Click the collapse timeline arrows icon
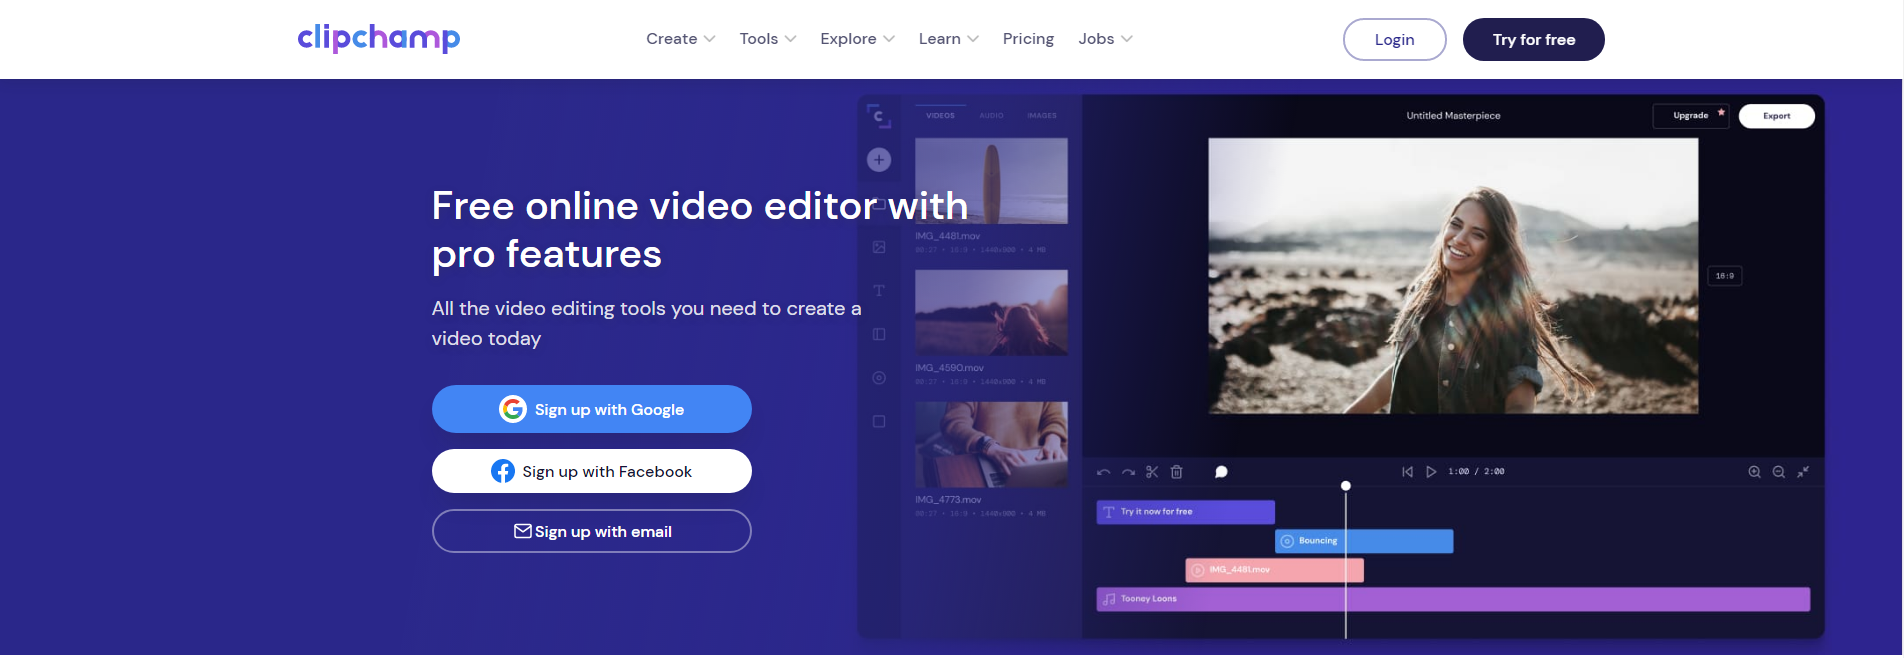 coord(1803,472)
